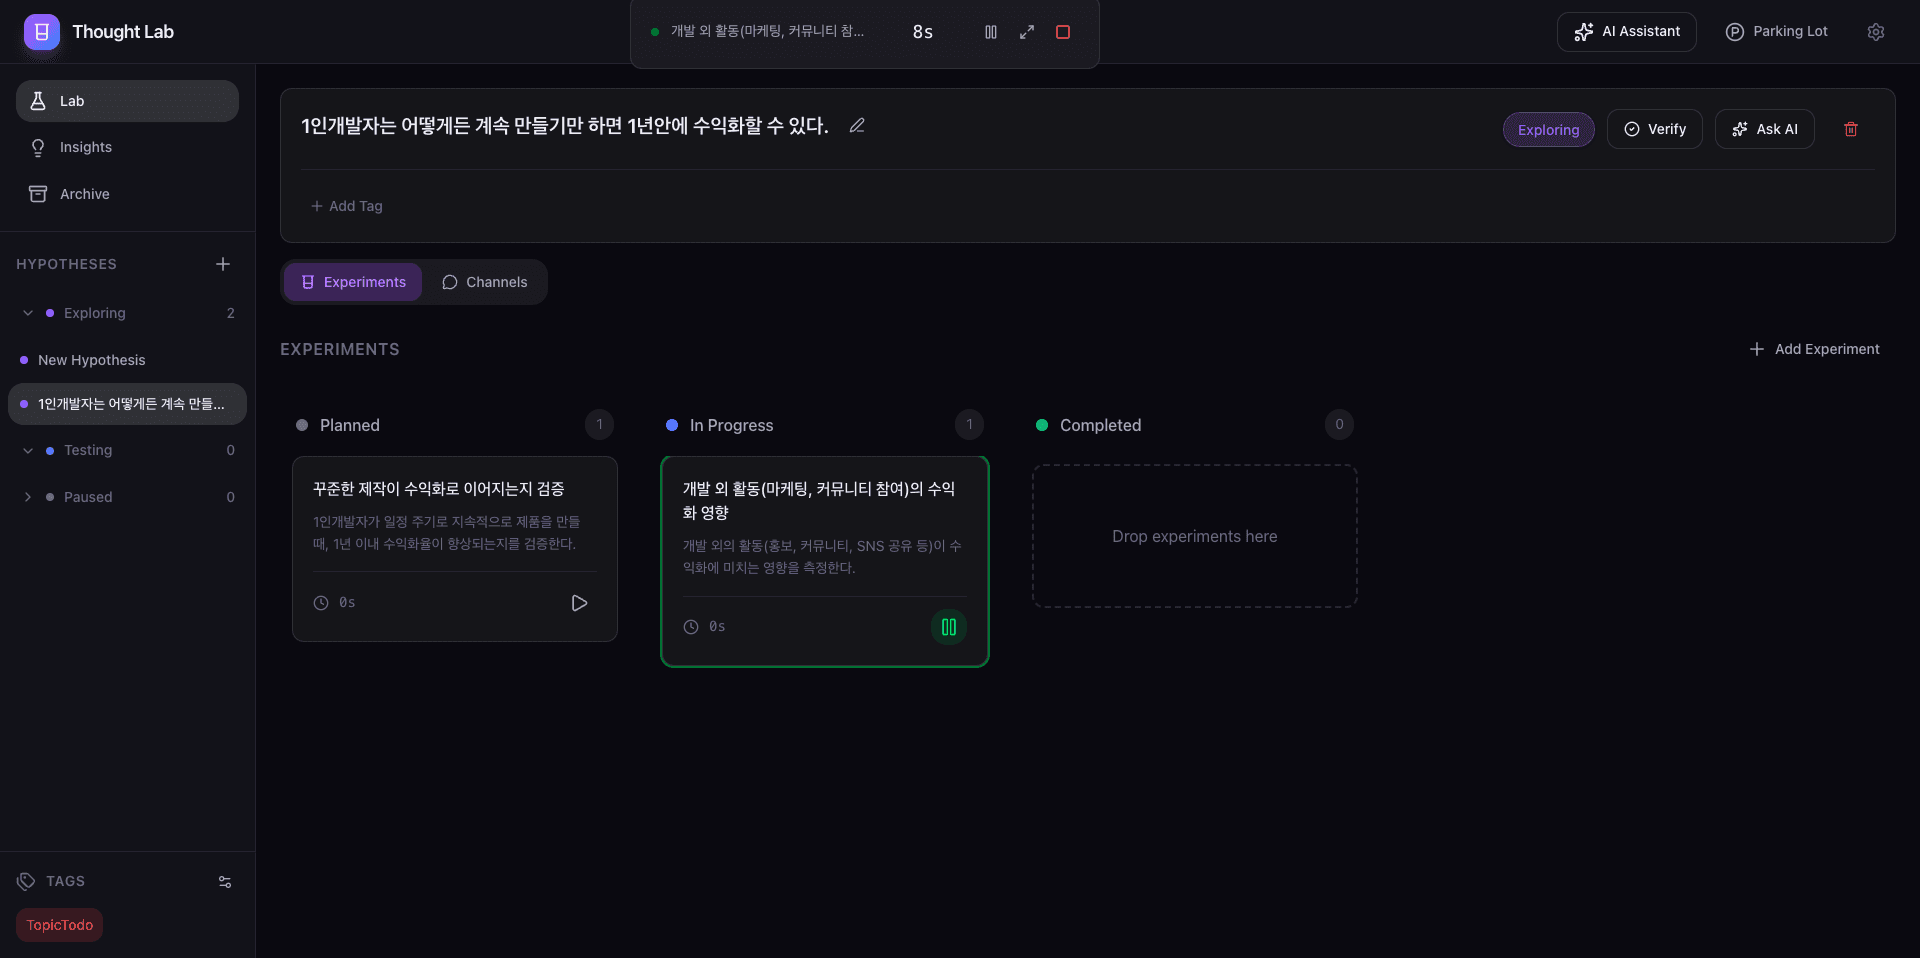The height and width of the screenshot is (958, 1920).
Task: Open the app settings gear
Action: 1877,31
